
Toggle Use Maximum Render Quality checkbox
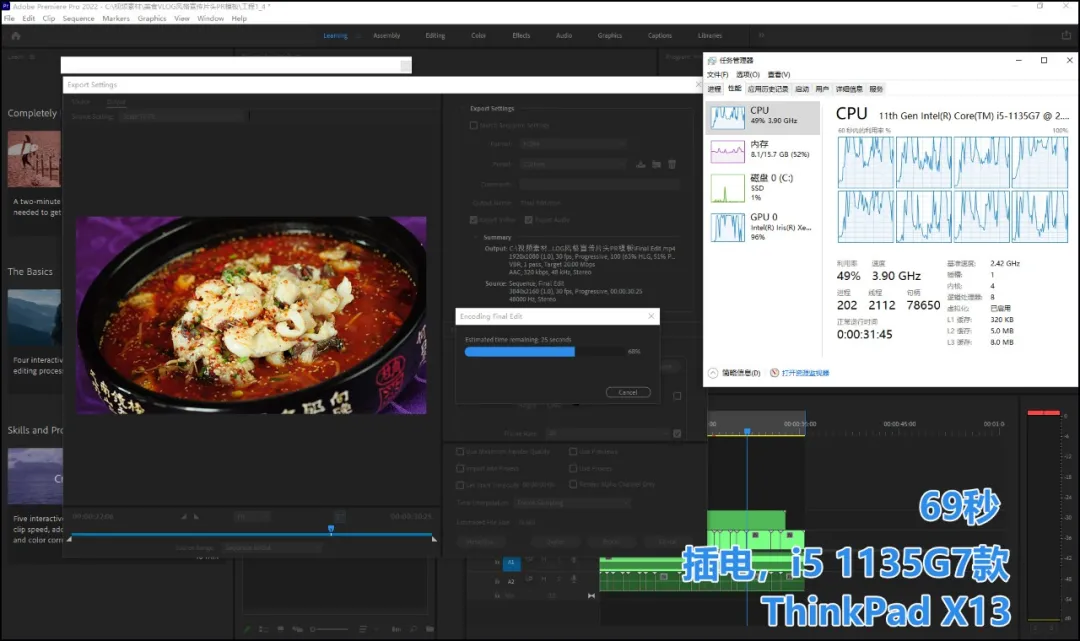pyautogui.click(x=460, y=452)
